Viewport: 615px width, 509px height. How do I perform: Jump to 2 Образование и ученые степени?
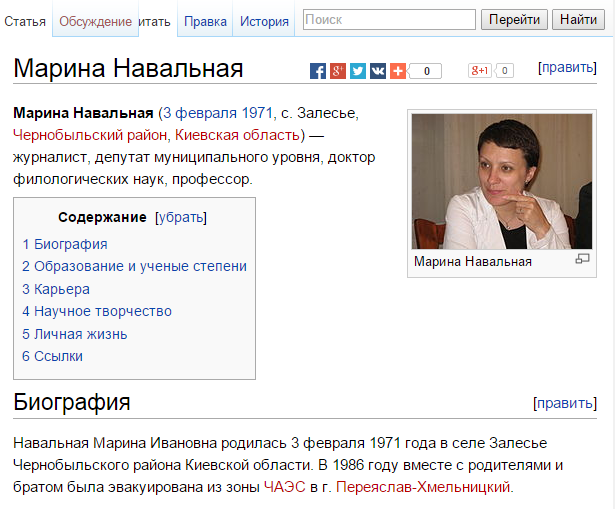134,266
